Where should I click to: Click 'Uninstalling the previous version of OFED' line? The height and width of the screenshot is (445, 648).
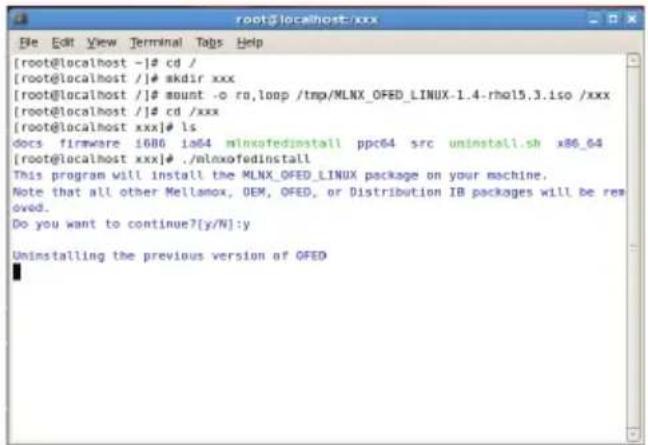click(x=169, y=256)
